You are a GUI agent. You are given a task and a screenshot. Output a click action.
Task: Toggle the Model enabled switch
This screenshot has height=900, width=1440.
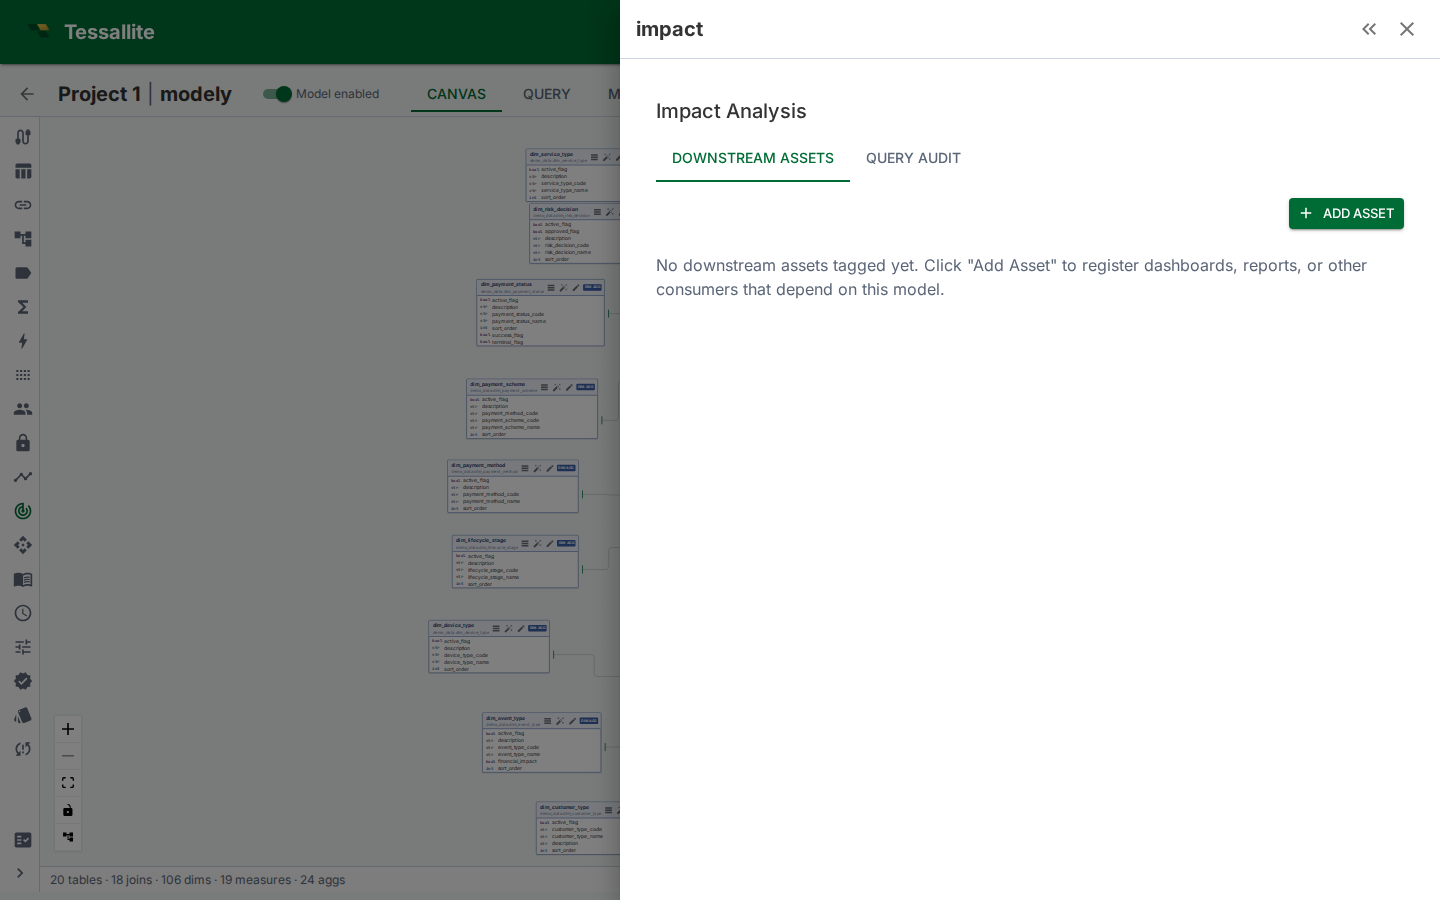[277, 94]
